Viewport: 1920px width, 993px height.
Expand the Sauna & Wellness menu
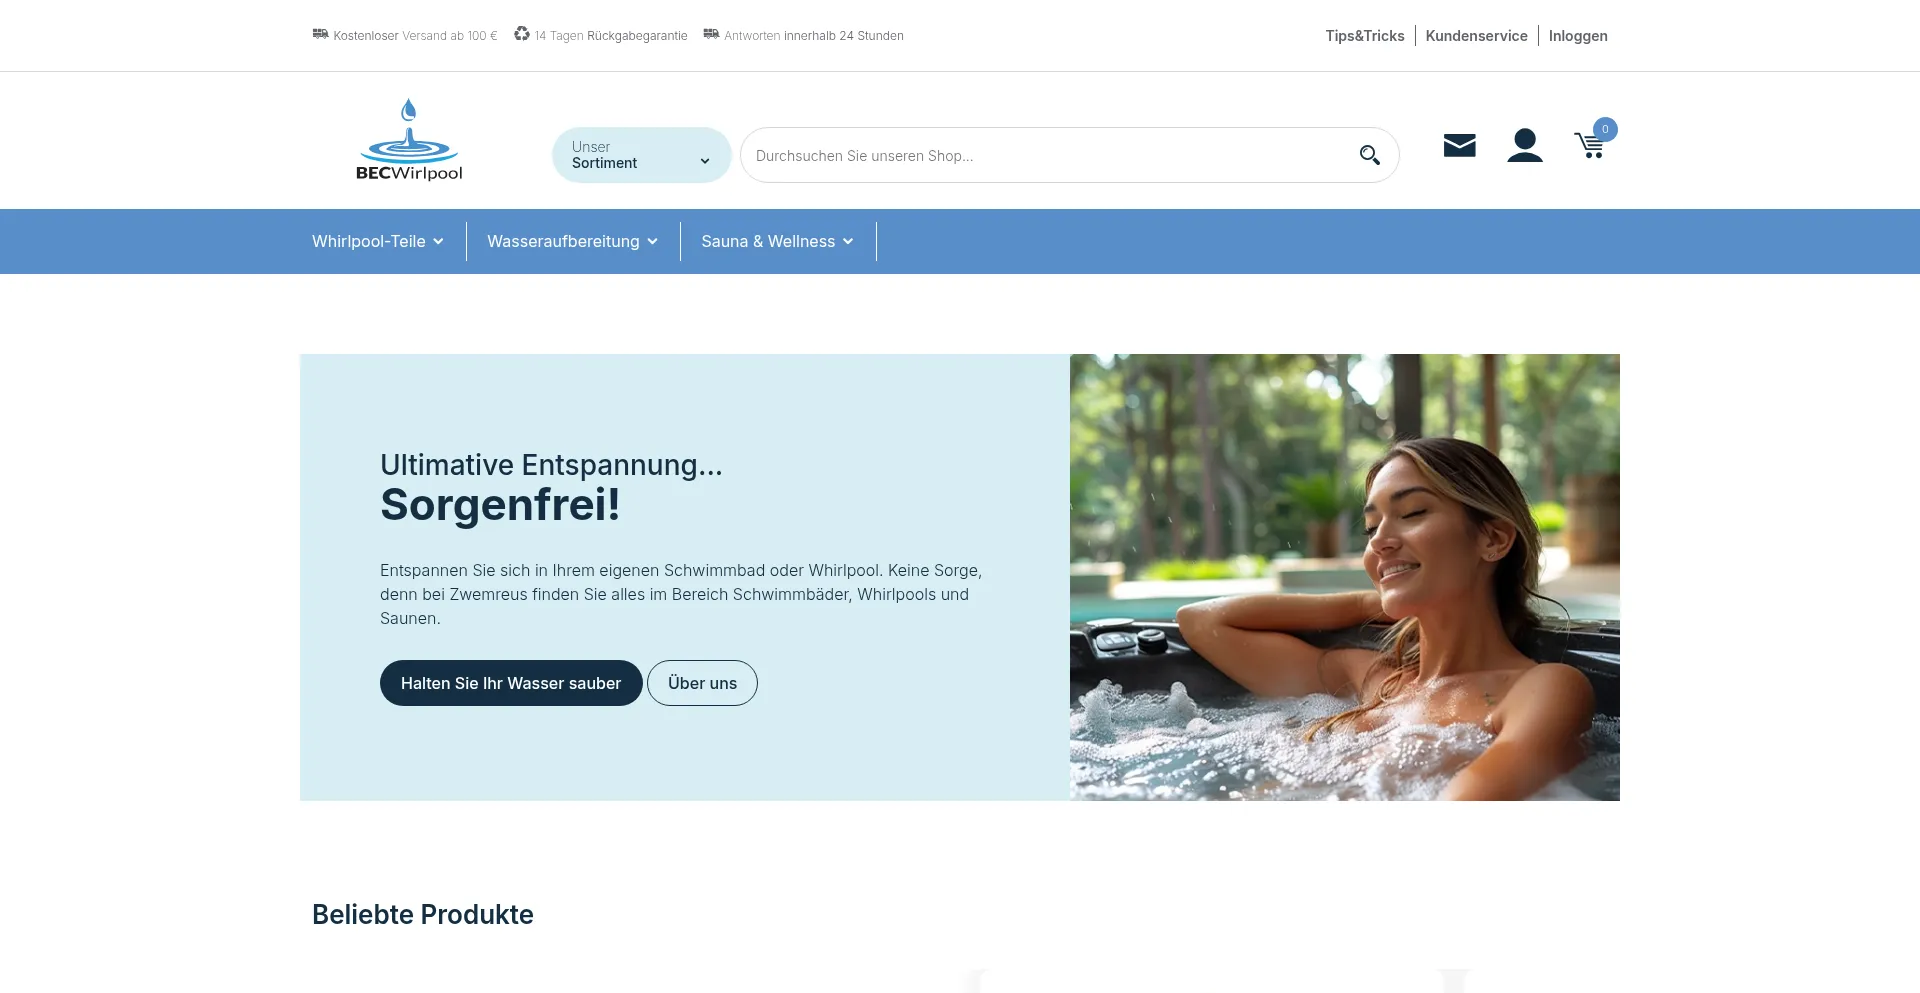click(x=778, y=241)
